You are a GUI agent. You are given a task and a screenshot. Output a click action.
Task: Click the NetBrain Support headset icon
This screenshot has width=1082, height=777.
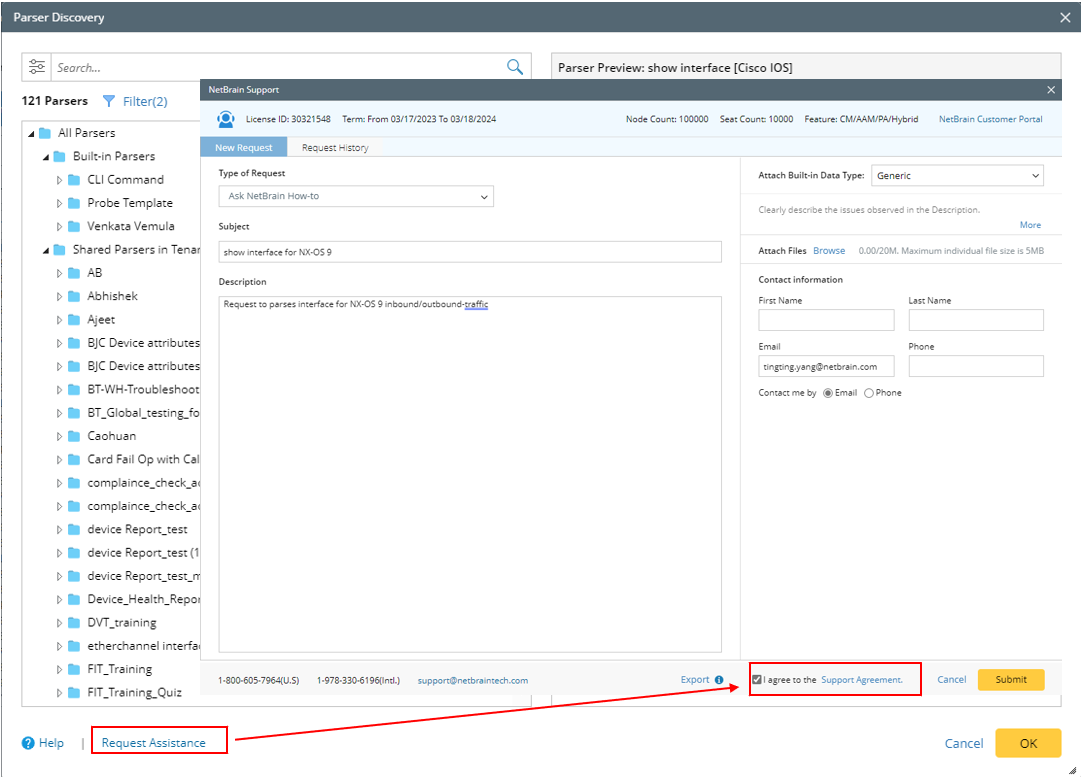[x=226, y=119]
